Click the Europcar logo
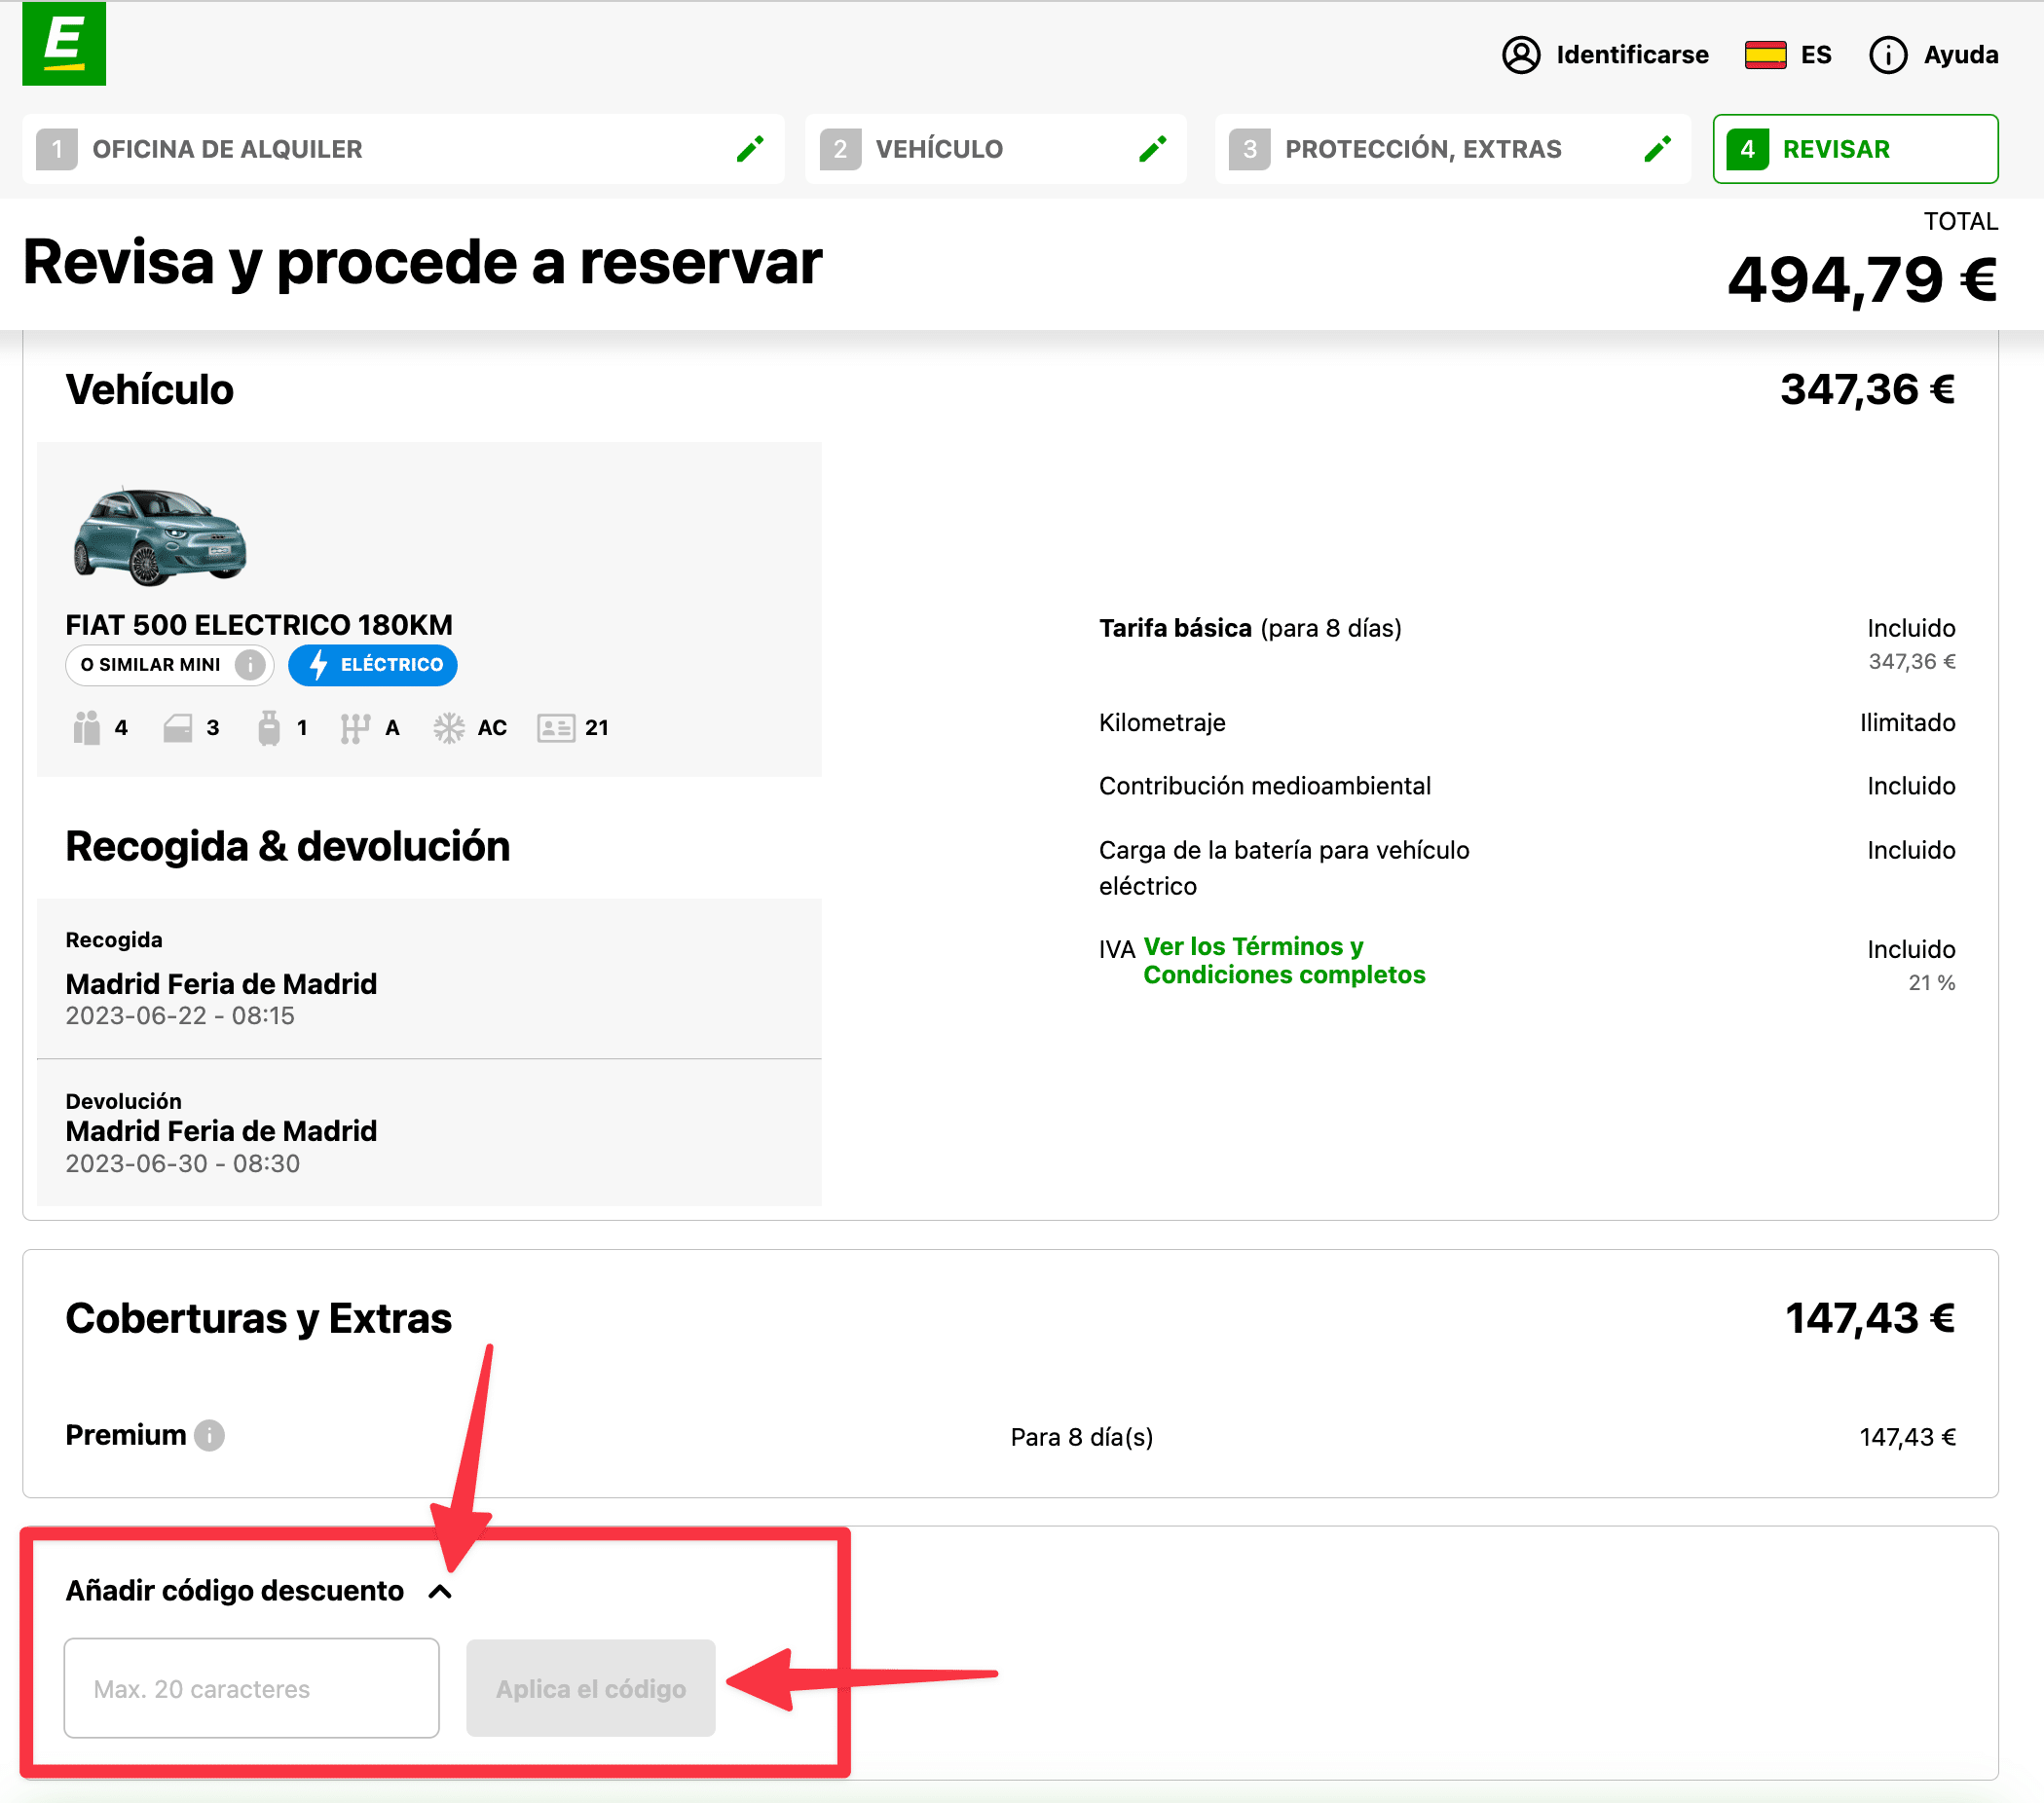This screenshot has height=1803, width=2044. point(64,44)
